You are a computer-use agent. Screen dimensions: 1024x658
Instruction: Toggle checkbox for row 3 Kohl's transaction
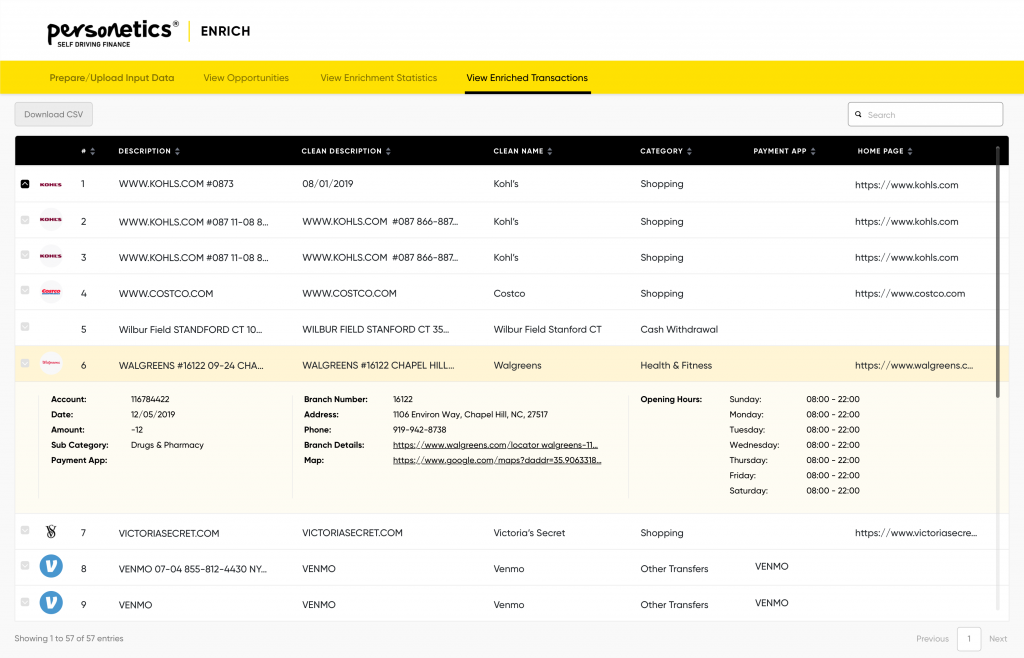(25, 255)
